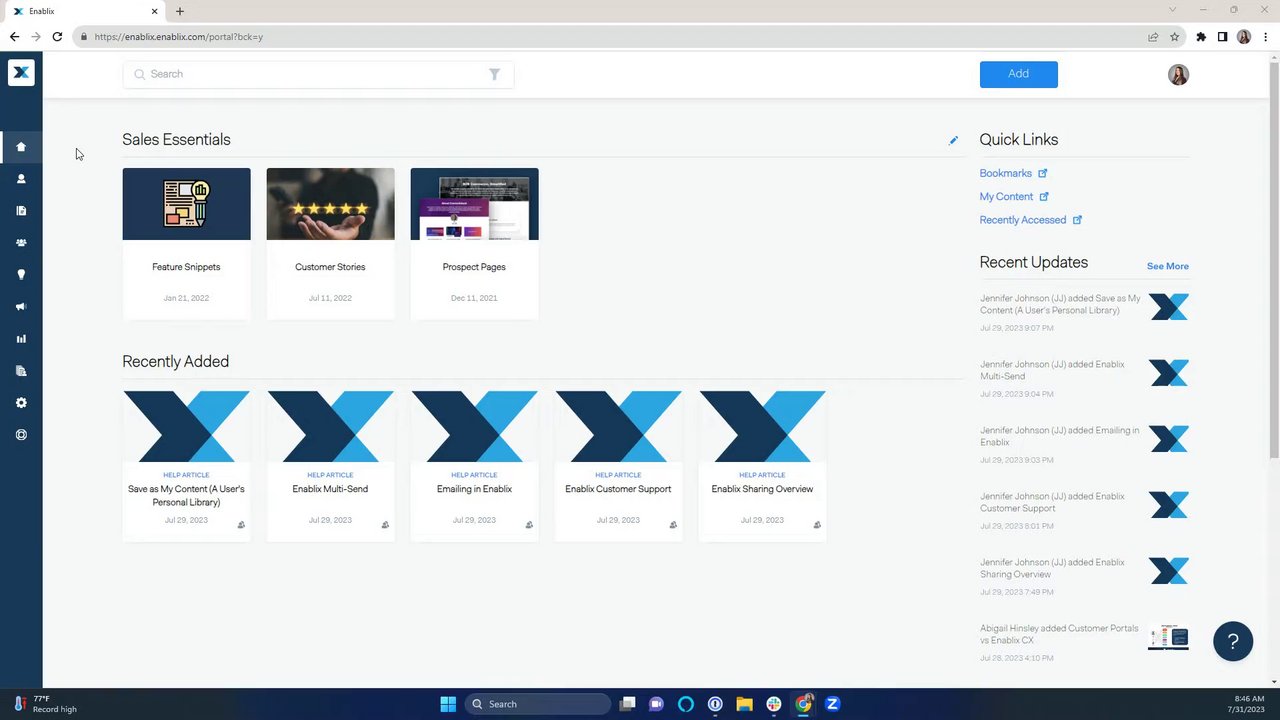The width and height of the screenshot is (1280, 720).
Task: Open the content library sidebar icon
Action: click(21, 211)
